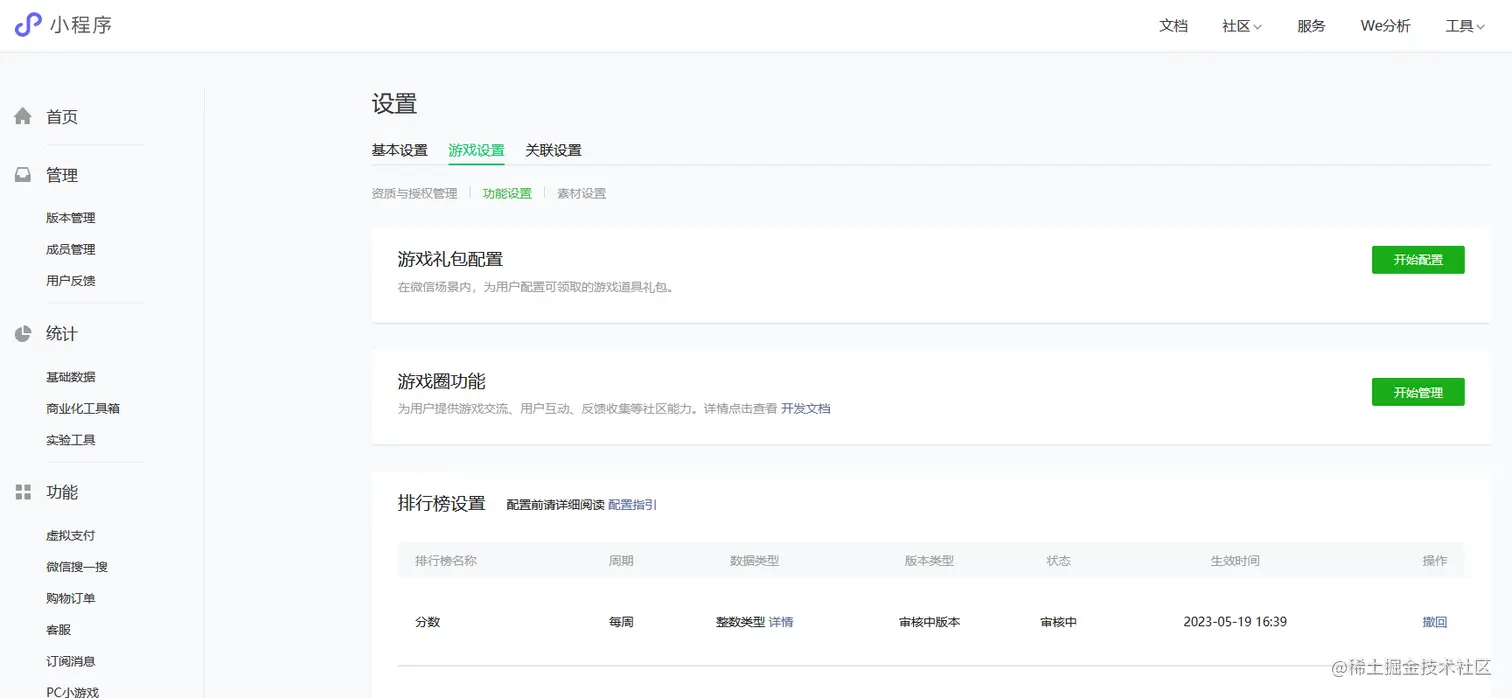Navigate to 虚拟支付 under 功能
The height and width of the screenshot is (698, 1512).
(x=71, y=534)
